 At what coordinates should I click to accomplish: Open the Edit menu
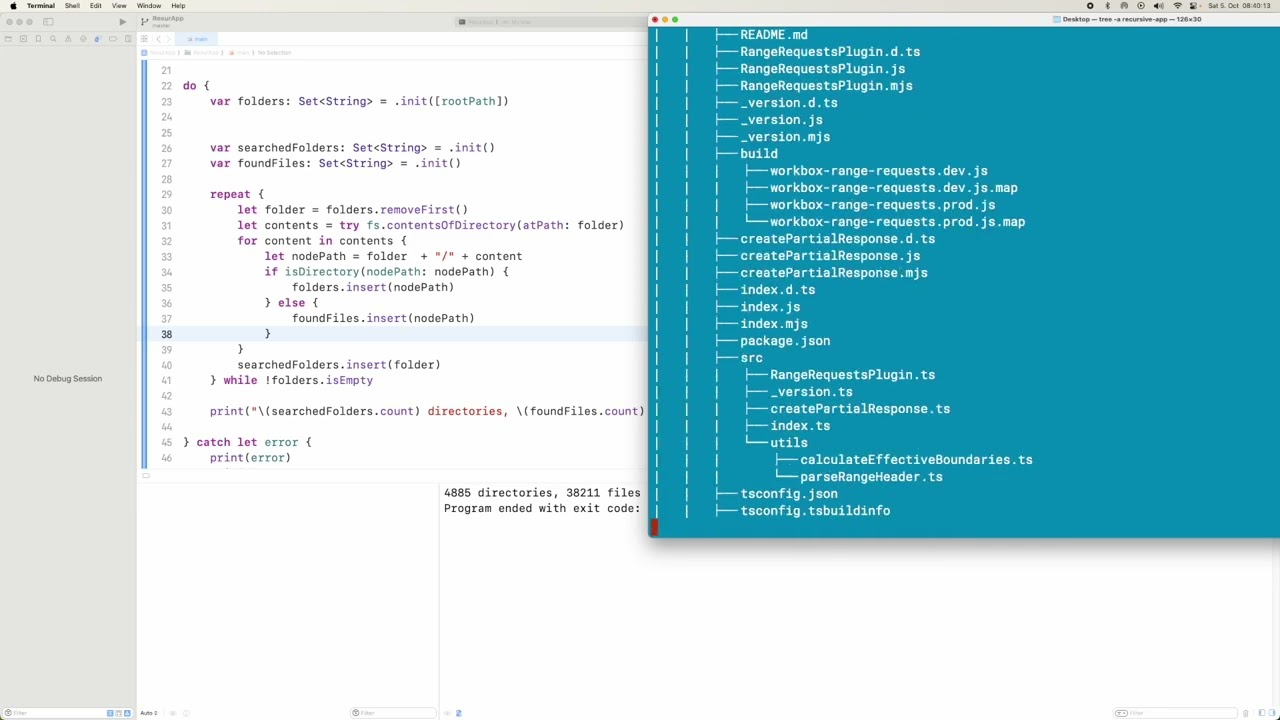pos(95,6)
